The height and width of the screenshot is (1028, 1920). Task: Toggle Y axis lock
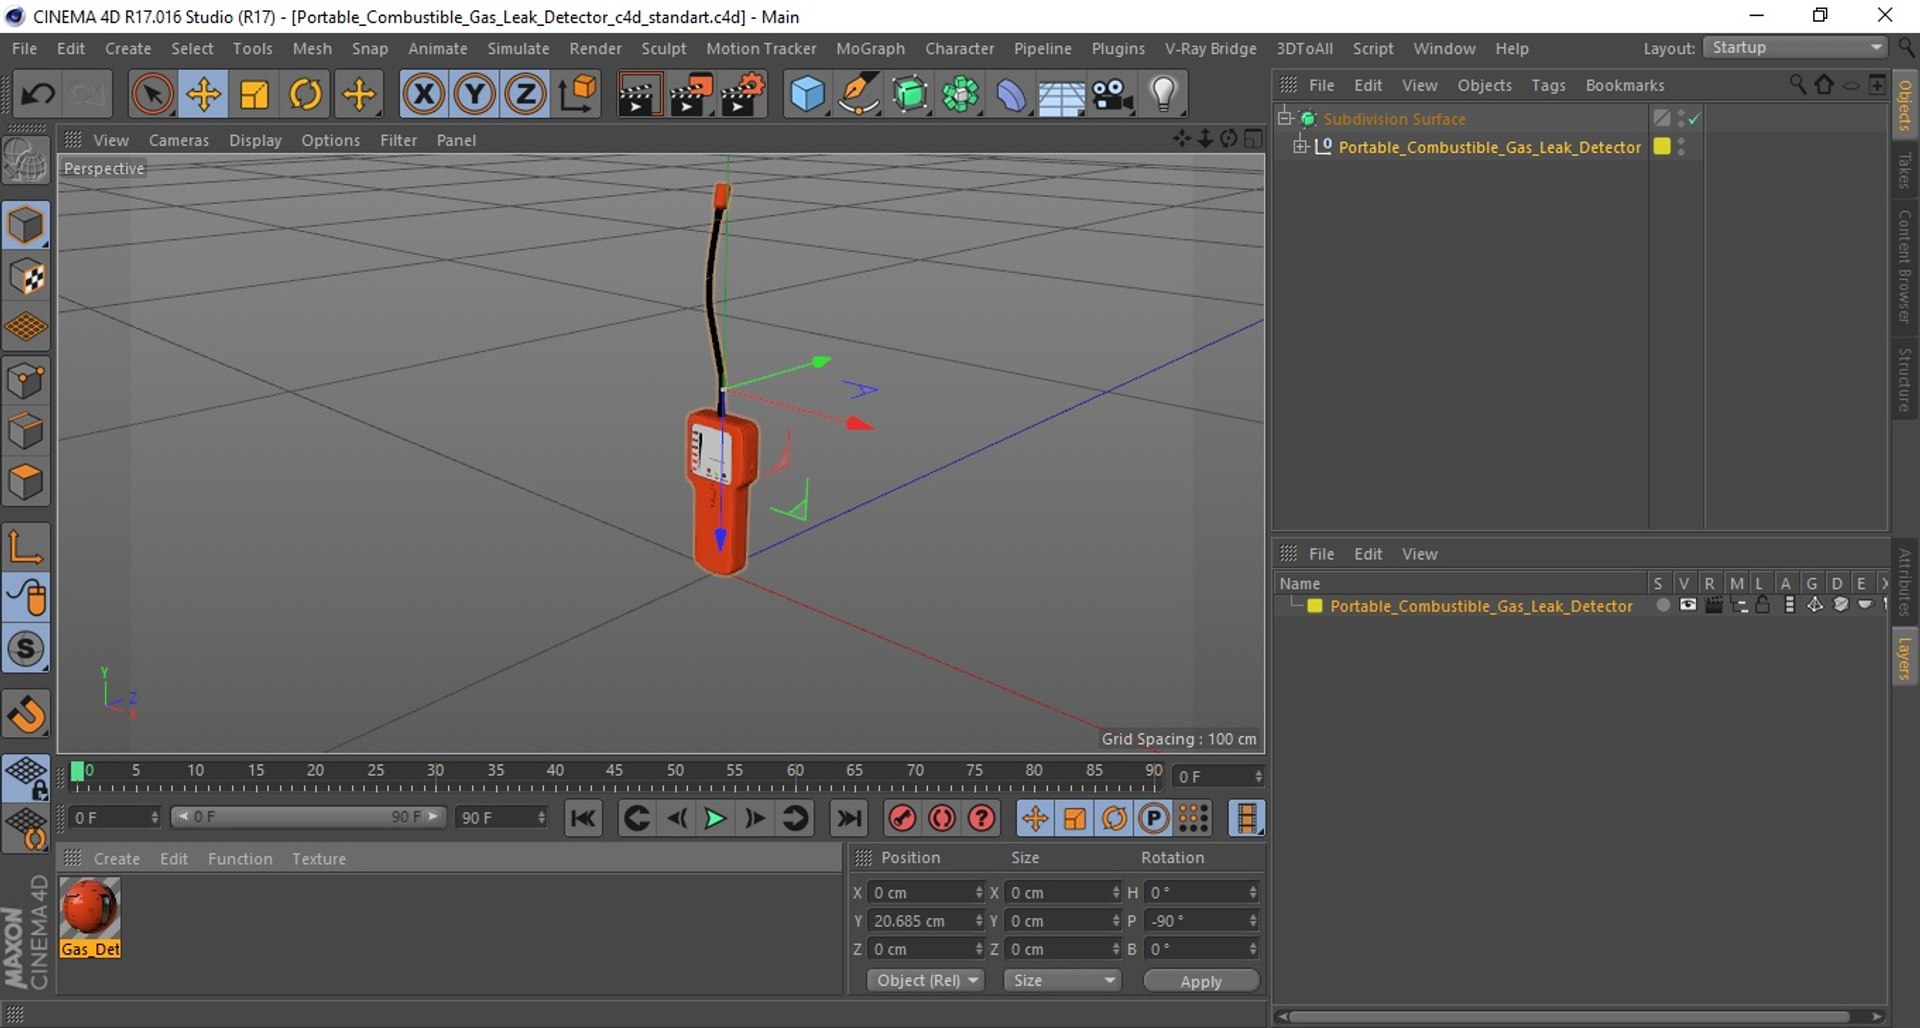click(x=475, y=94)
